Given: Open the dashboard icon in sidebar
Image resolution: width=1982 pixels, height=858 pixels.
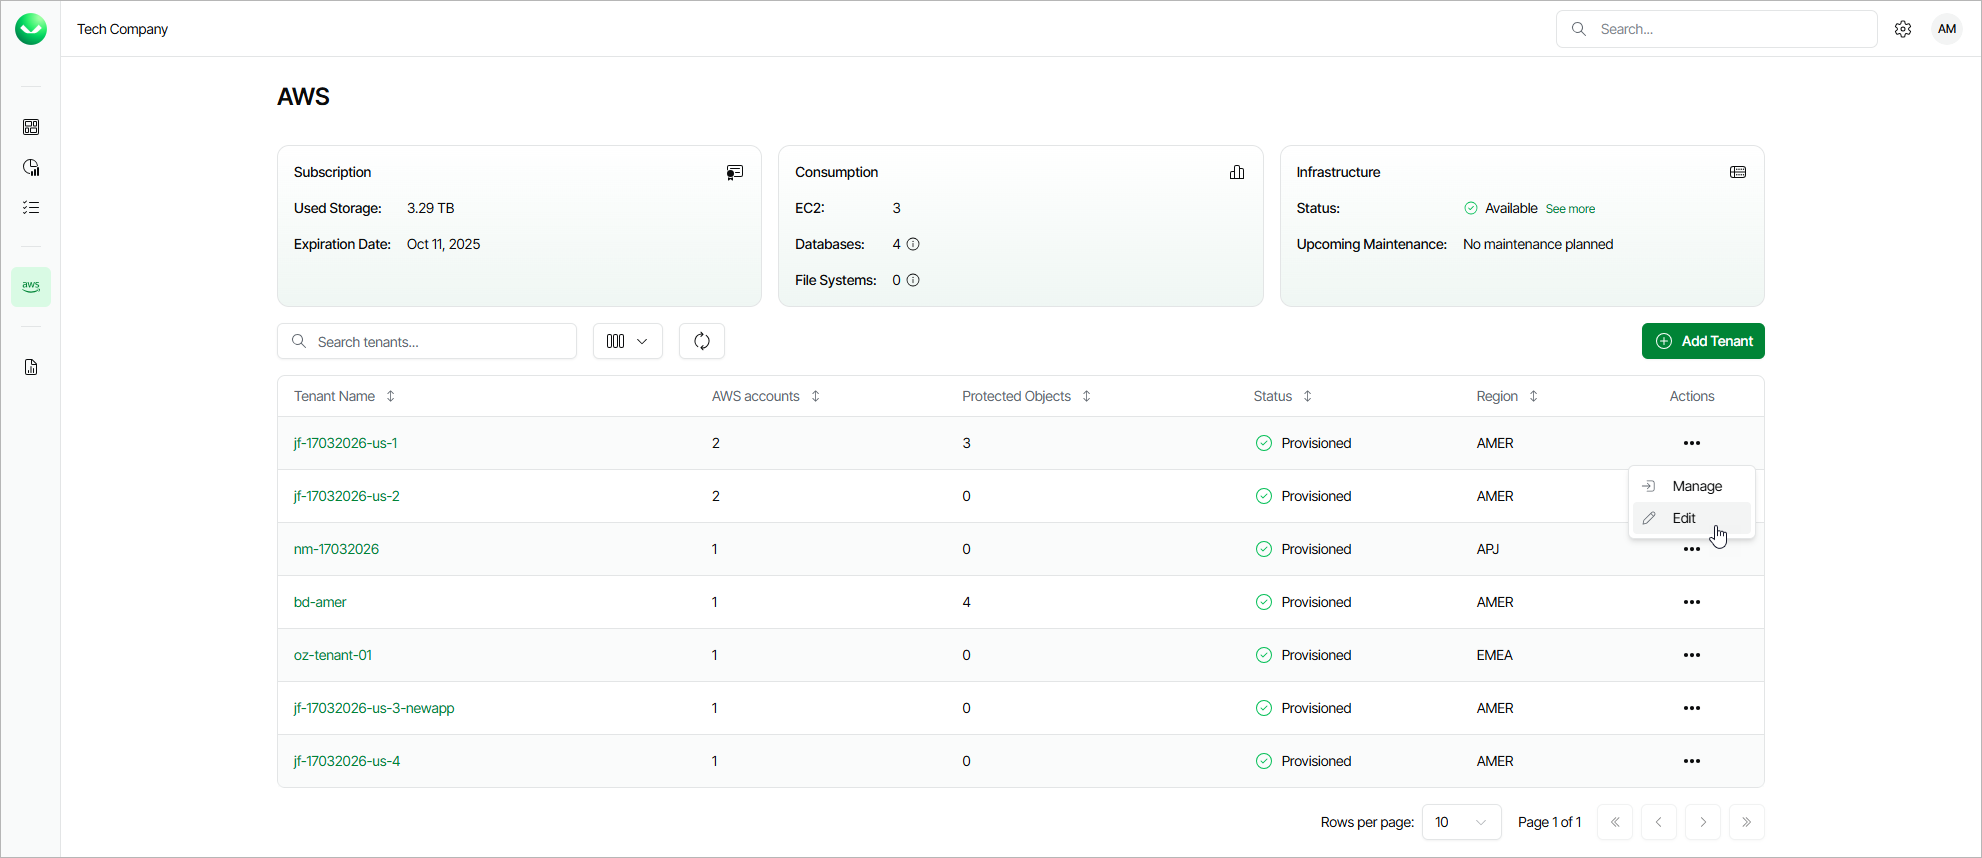Looking at the screenshot, I should click(x=31, y=127).
